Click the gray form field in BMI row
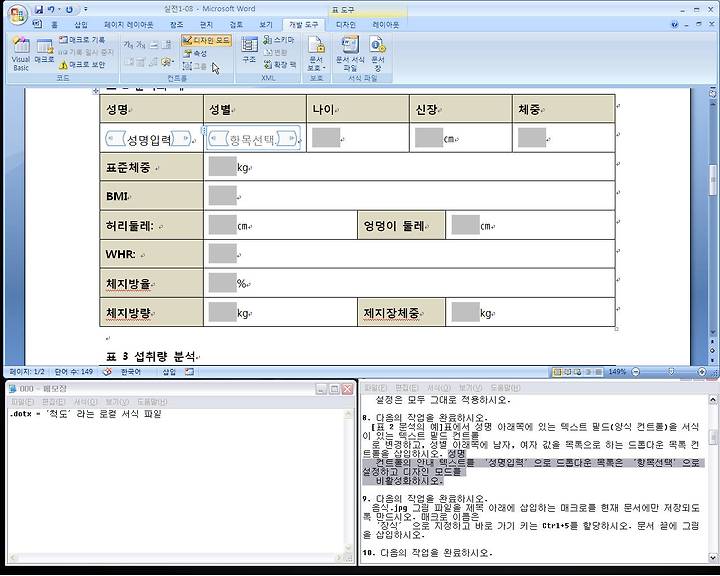This screenshot has height=576, width=720. pyautogui.click(x=223, y=196)
